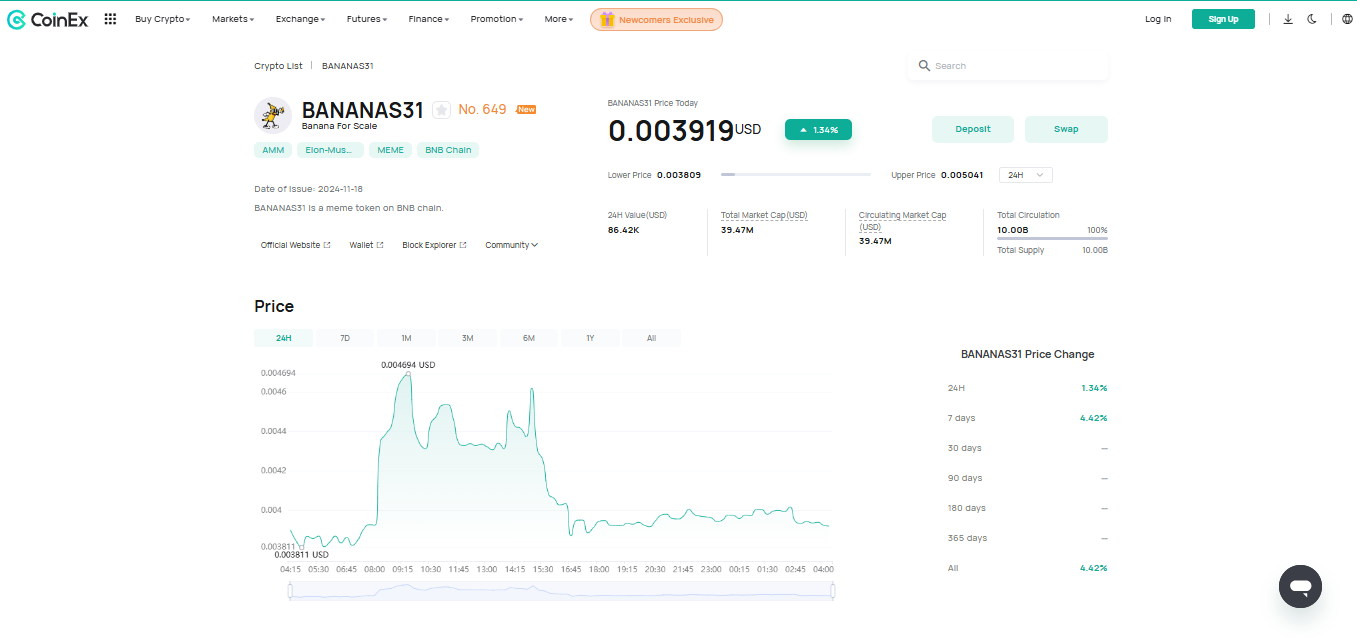Click the Log In button
Screen dimensions: 1357x638
1158,19
